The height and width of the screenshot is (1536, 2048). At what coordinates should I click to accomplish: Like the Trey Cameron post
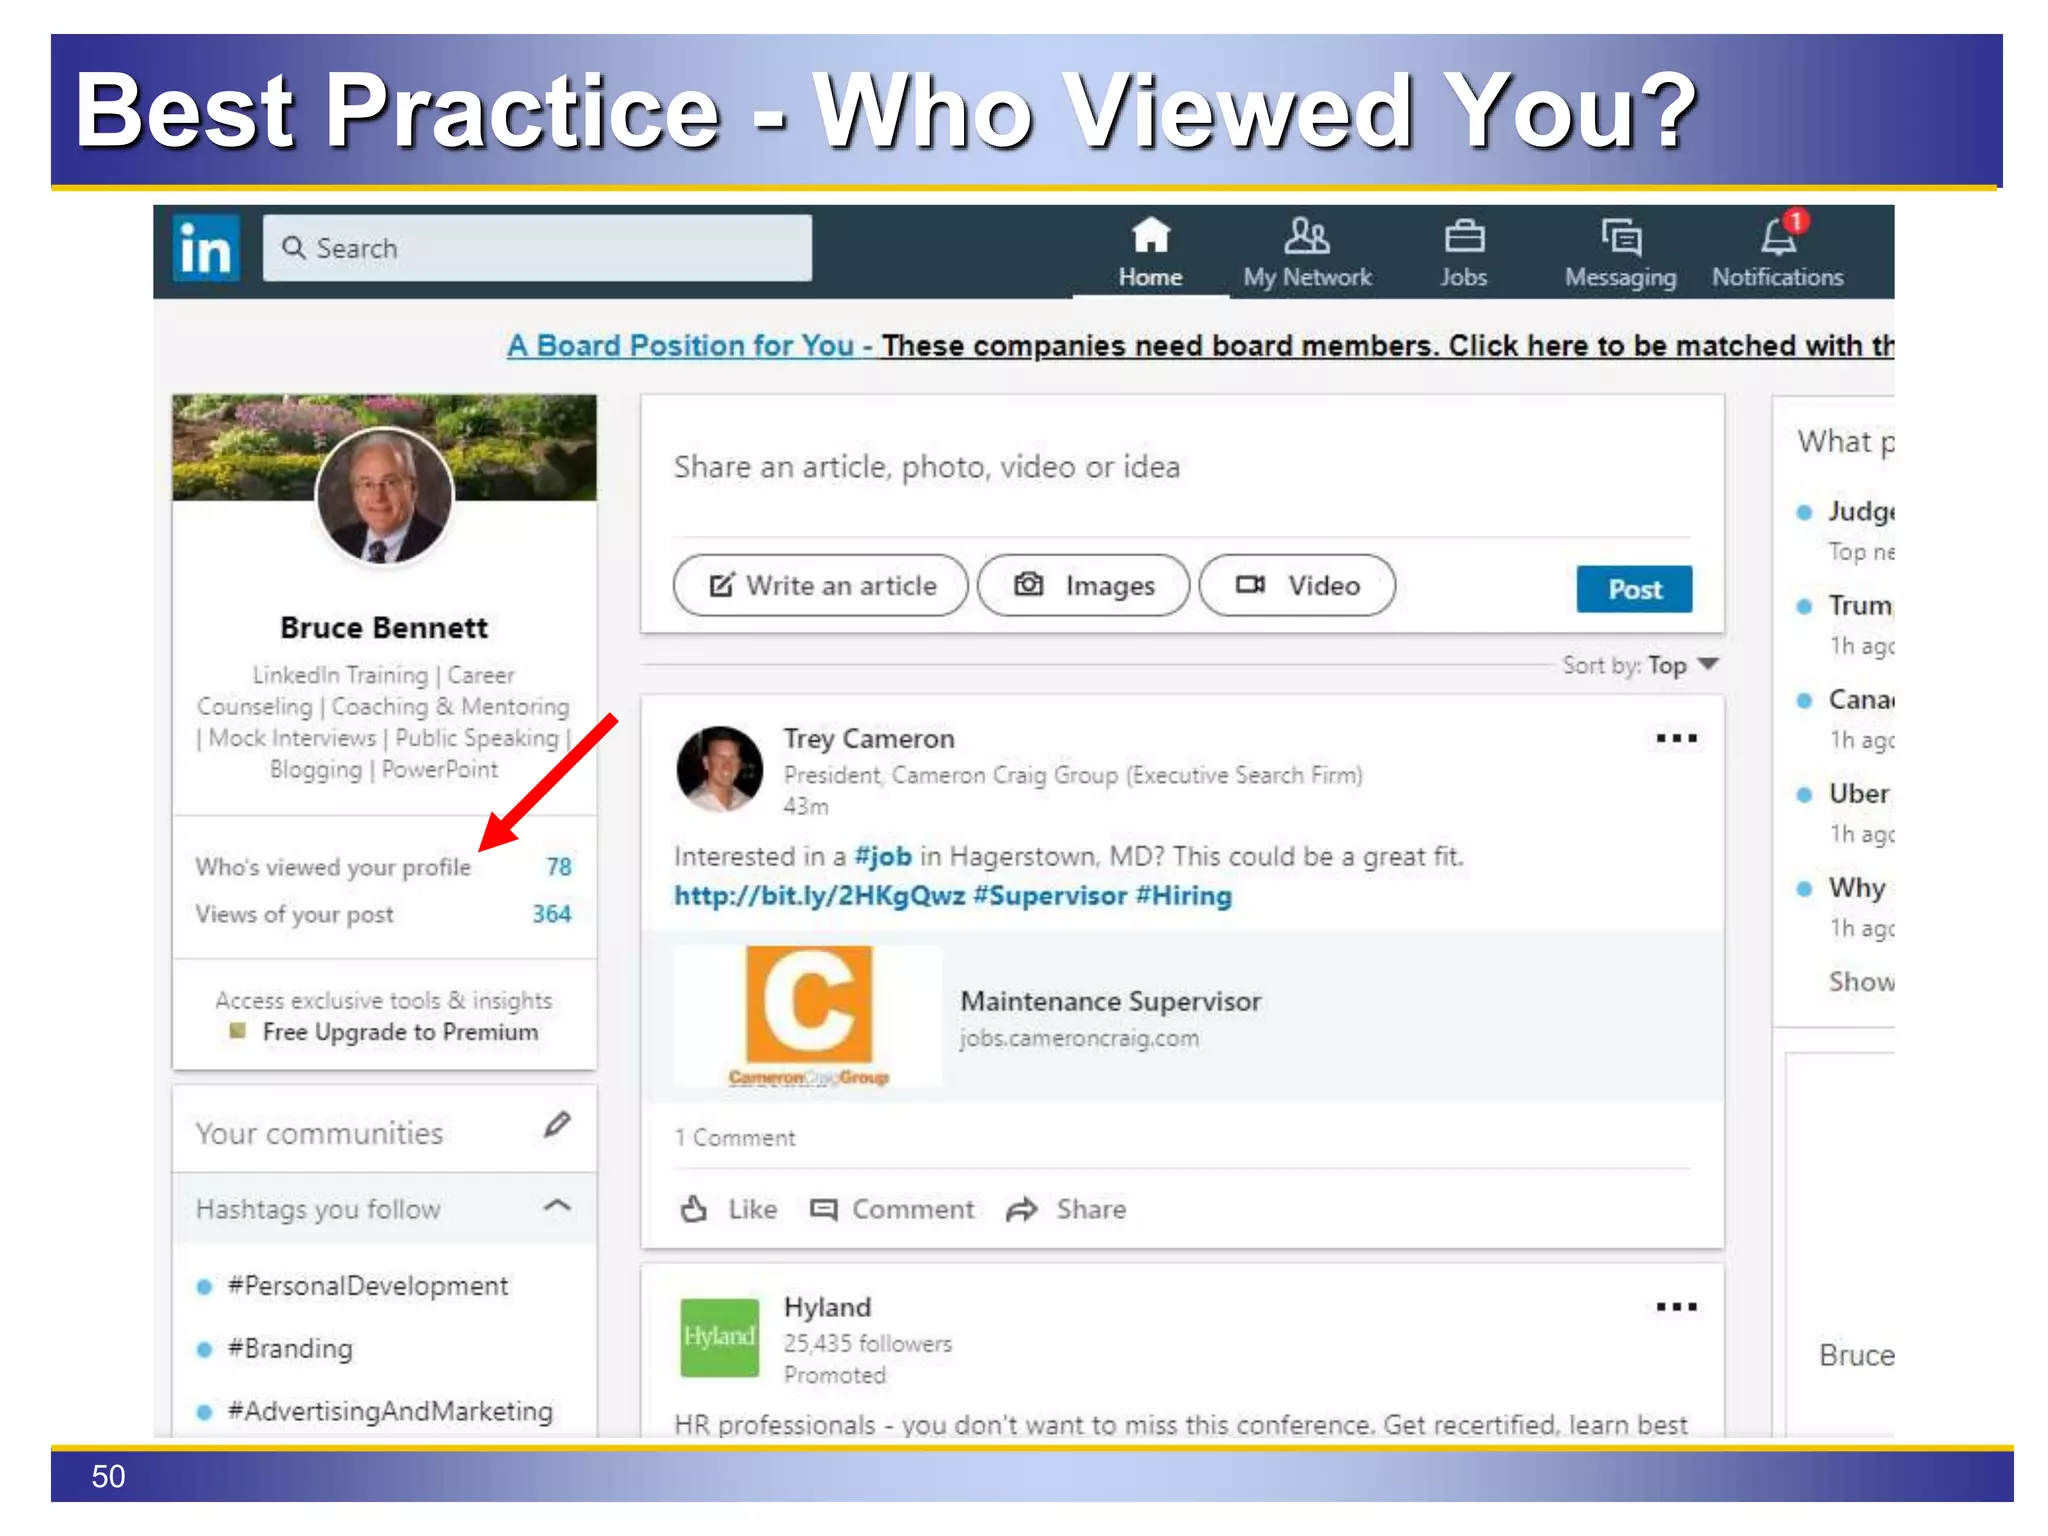728,1209
